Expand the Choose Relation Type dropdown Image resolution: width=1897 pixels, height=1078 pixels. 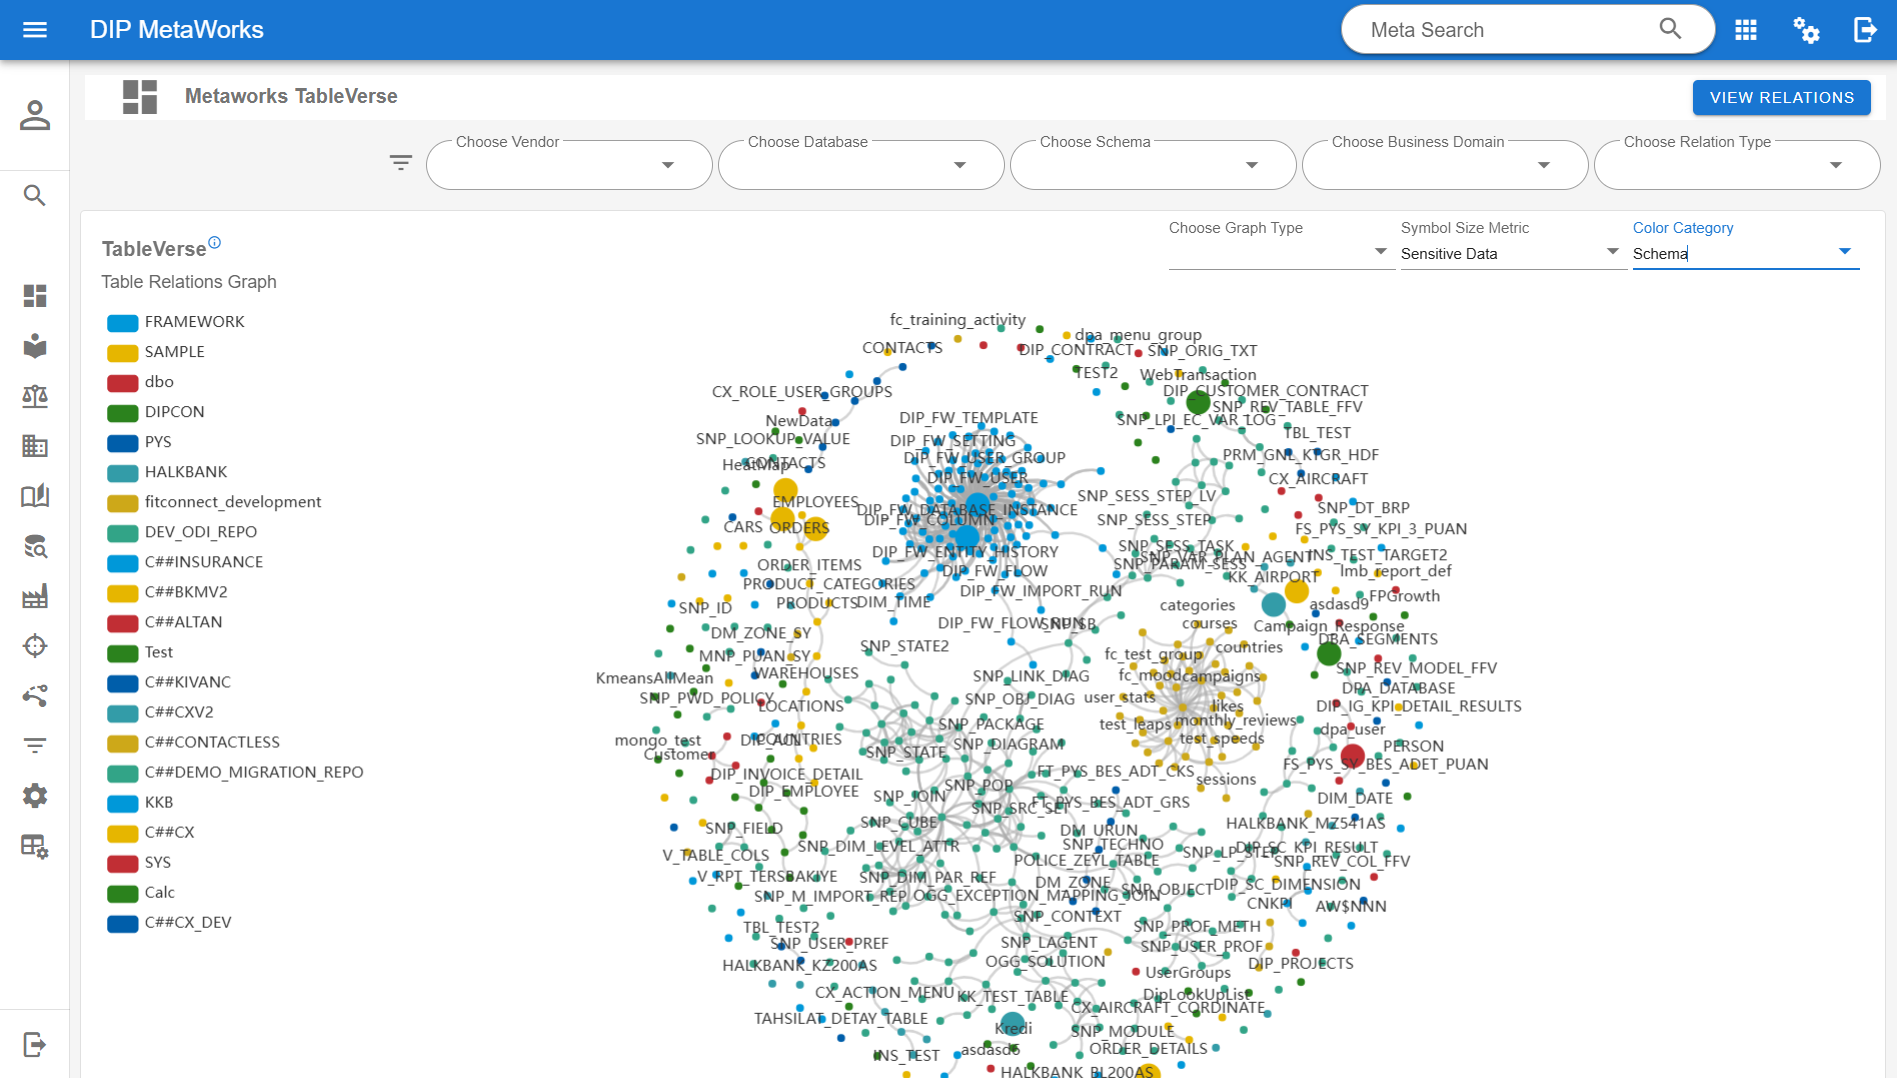(1737, 165)
